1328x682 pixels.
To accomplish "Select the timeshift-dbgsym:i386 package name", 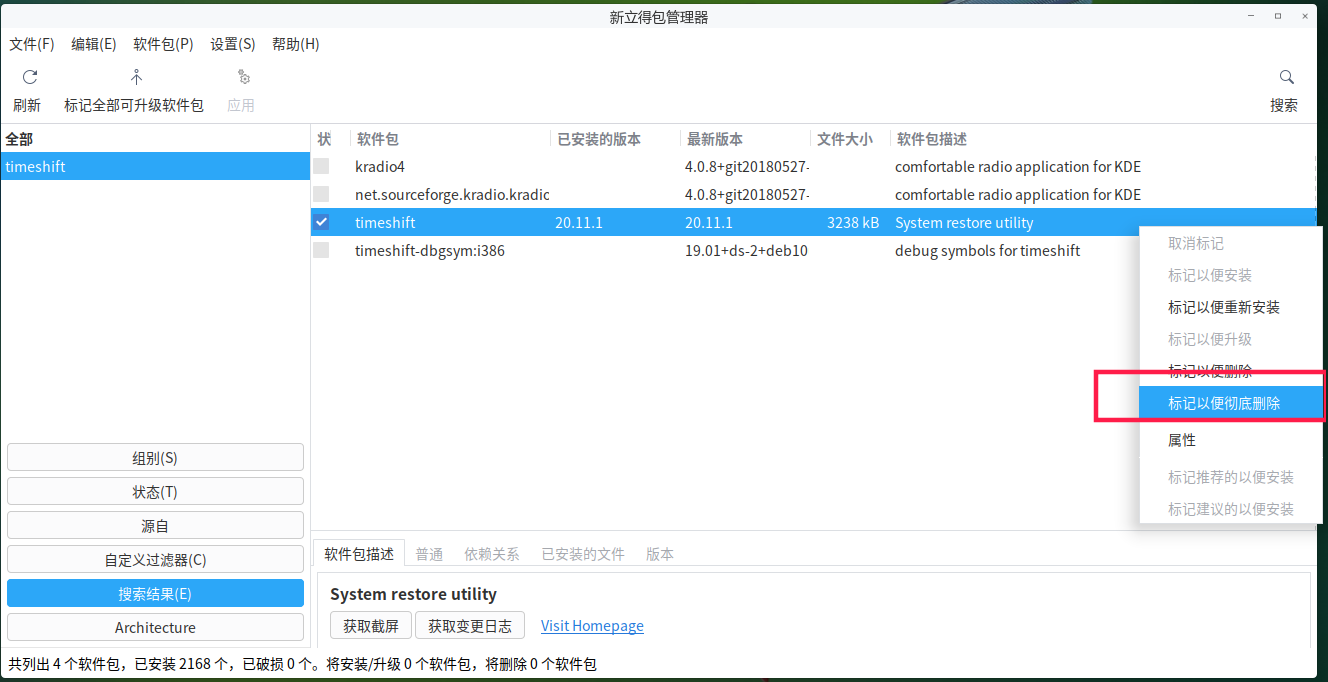I will pyautogui.click(x=430, y=251).
